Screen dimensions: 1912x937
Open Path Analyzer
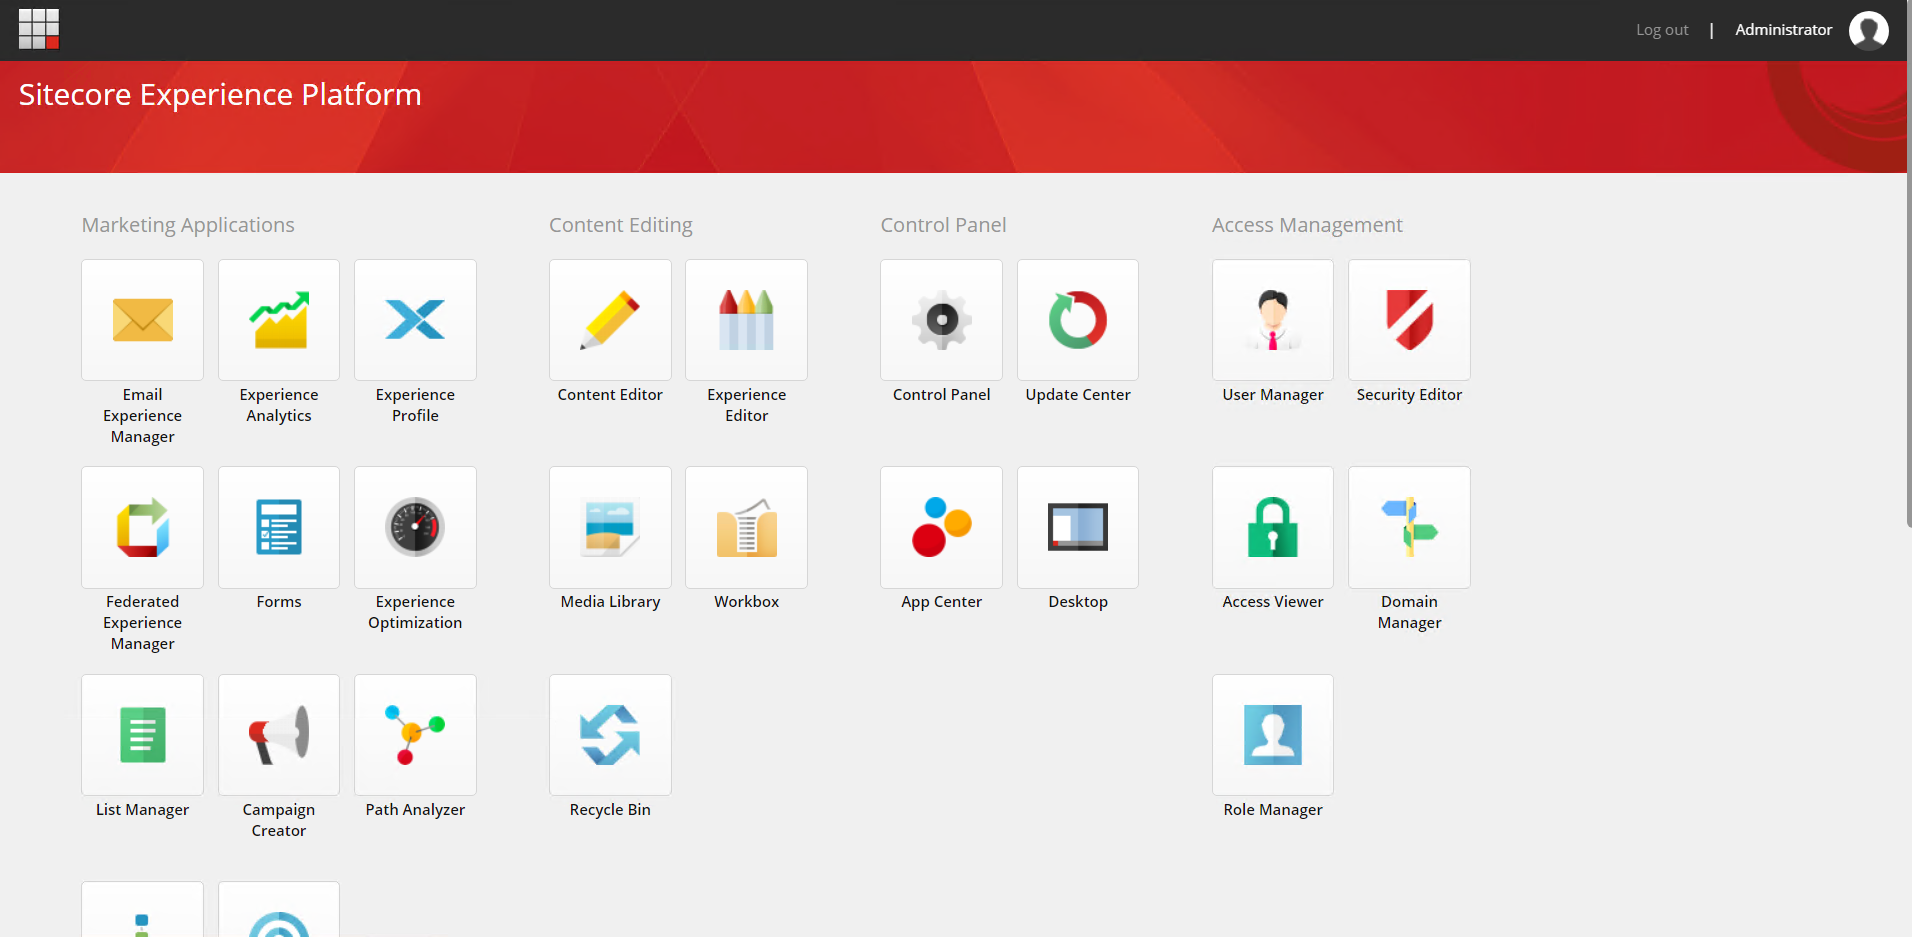coord(415,735)
